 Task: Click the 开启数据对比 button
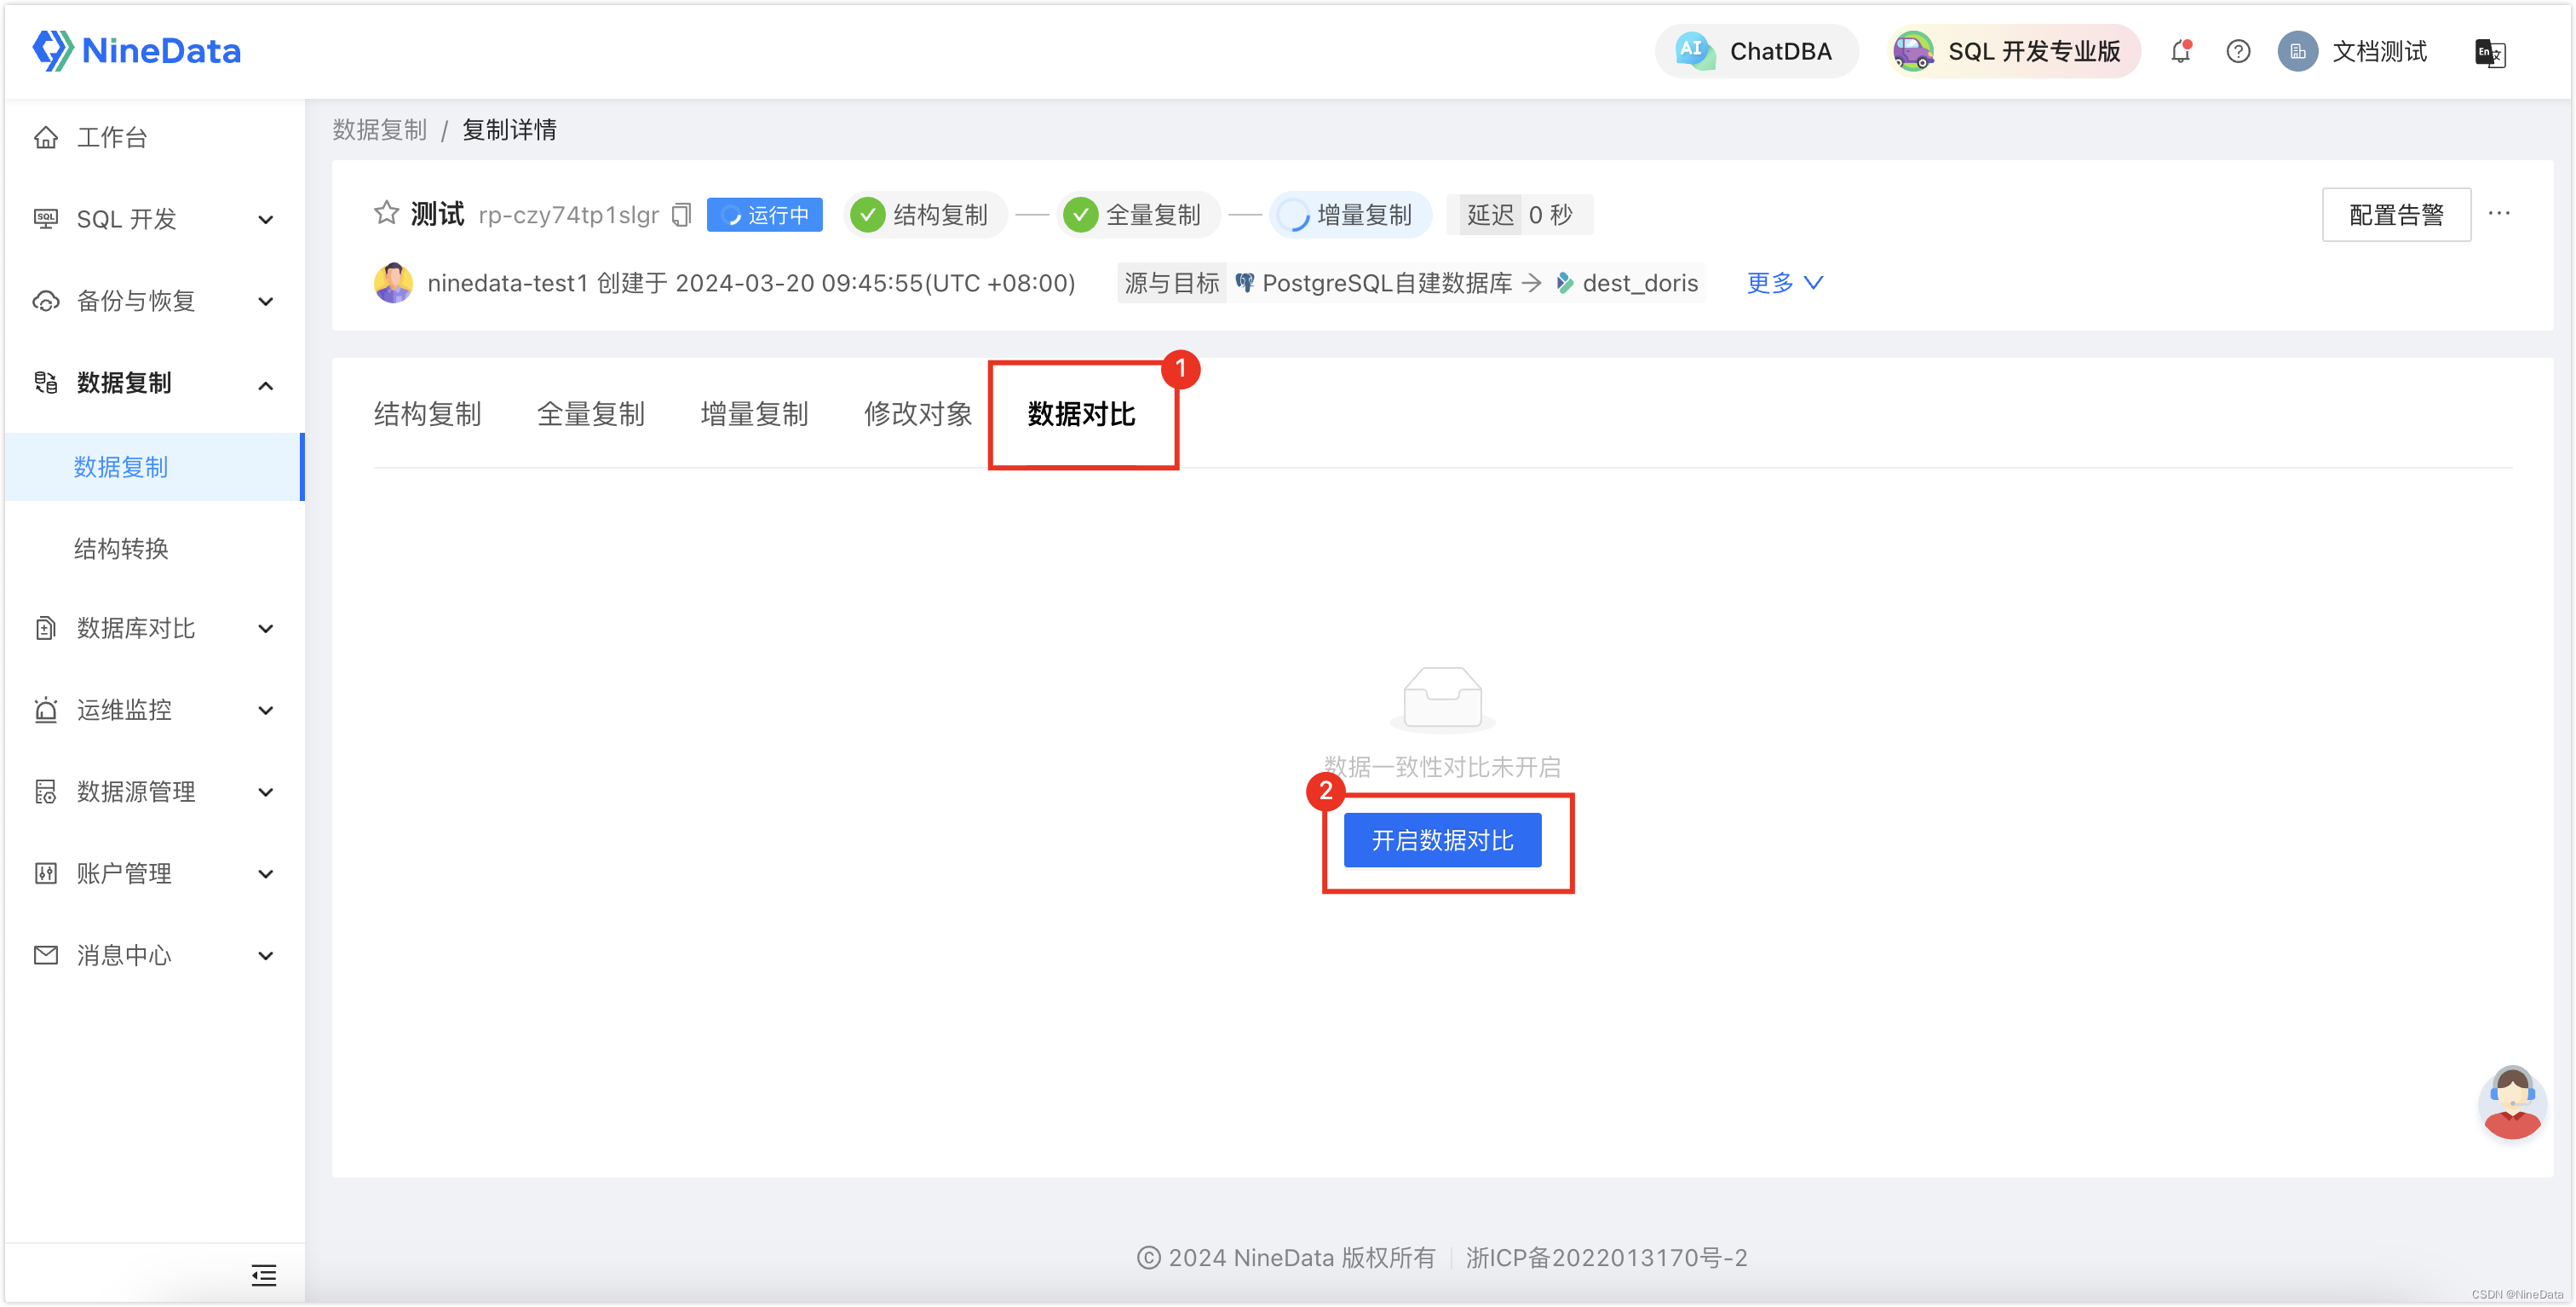point(1442,840)
